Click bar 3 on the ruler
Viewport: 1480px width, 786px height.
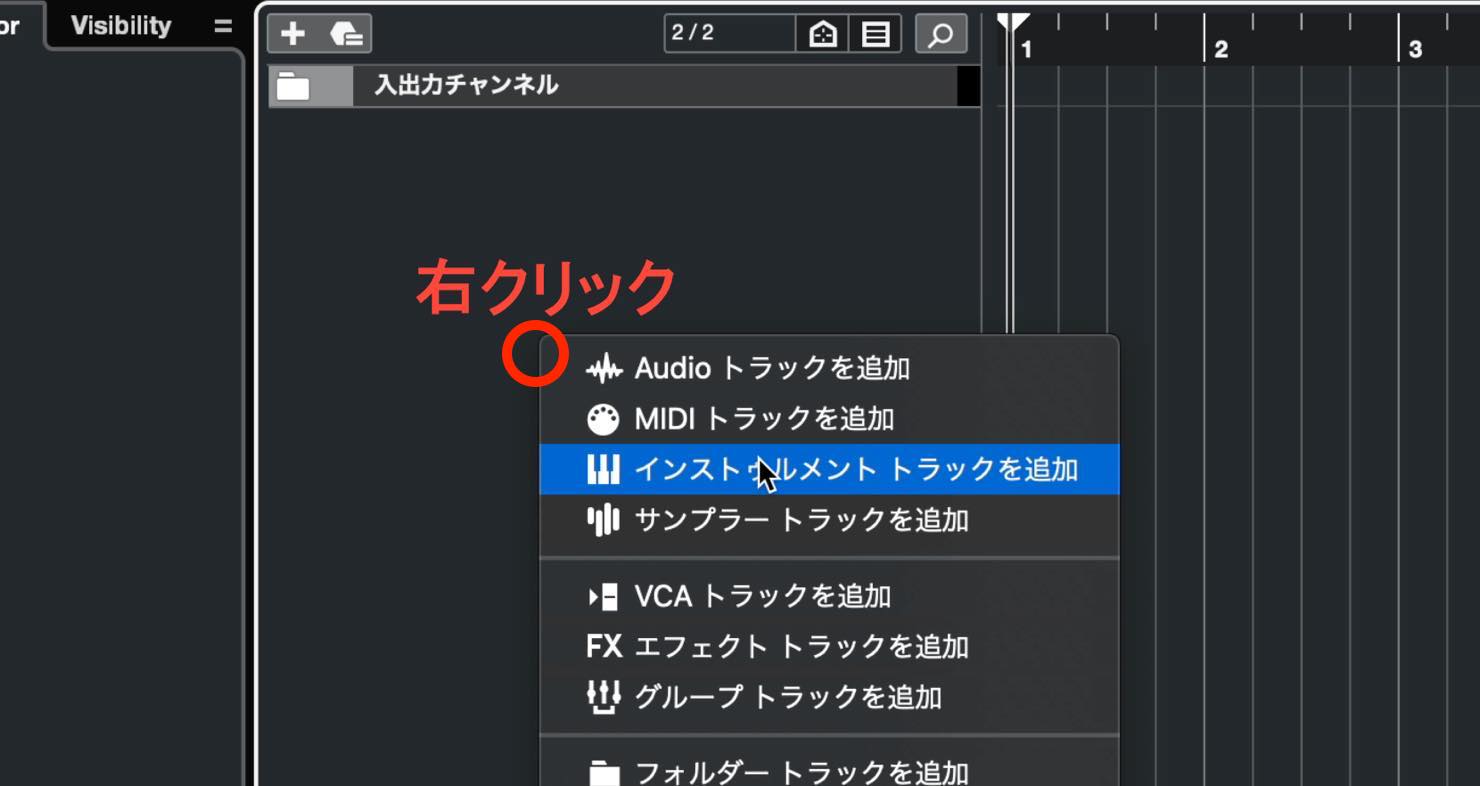click(x=1415, y=49)
